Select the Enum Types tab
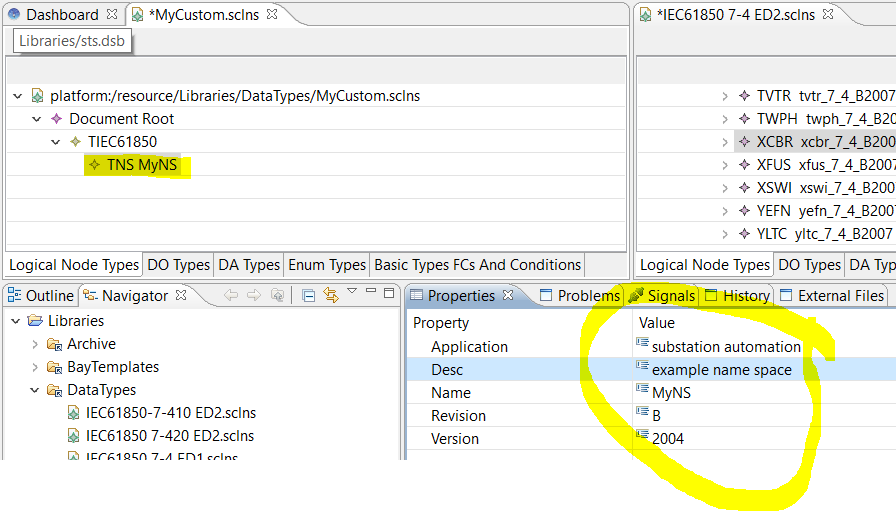Image resolution: width=896 pixels, height=511 pixels. tap(327, 265)
